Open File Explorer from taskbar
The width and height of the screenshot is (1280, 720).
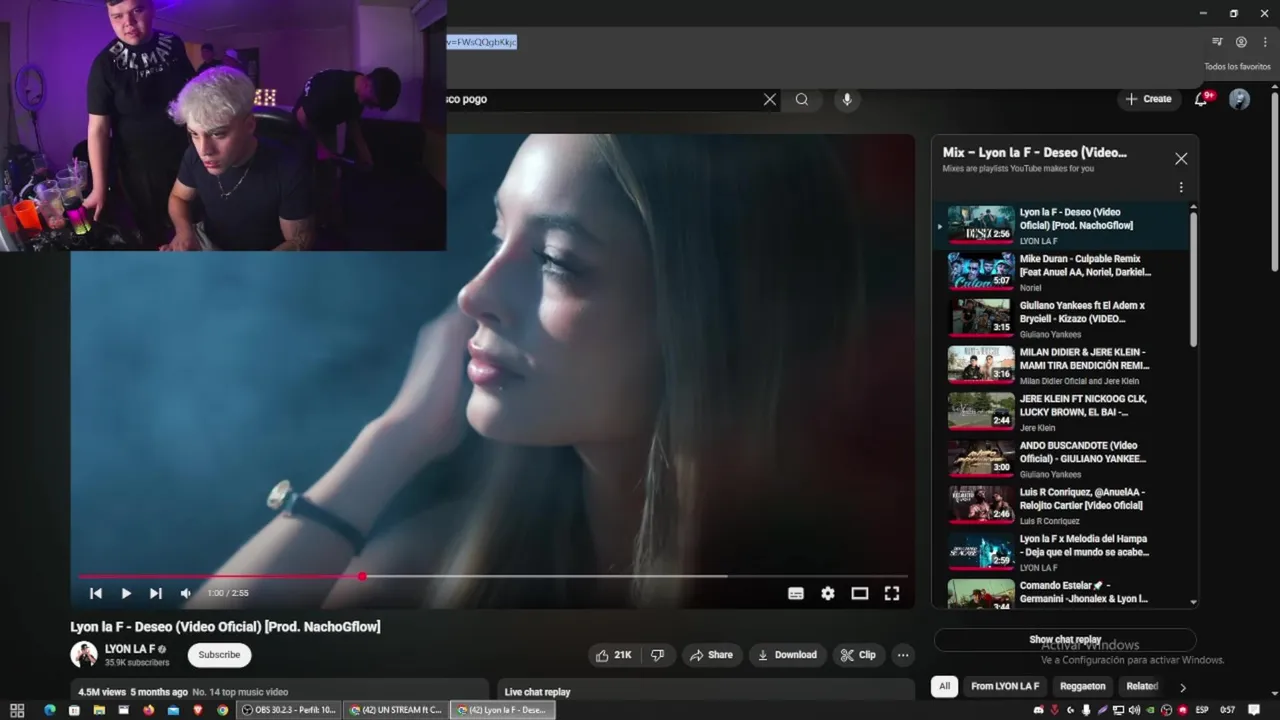pyautogui.click(x=99, y=710)
